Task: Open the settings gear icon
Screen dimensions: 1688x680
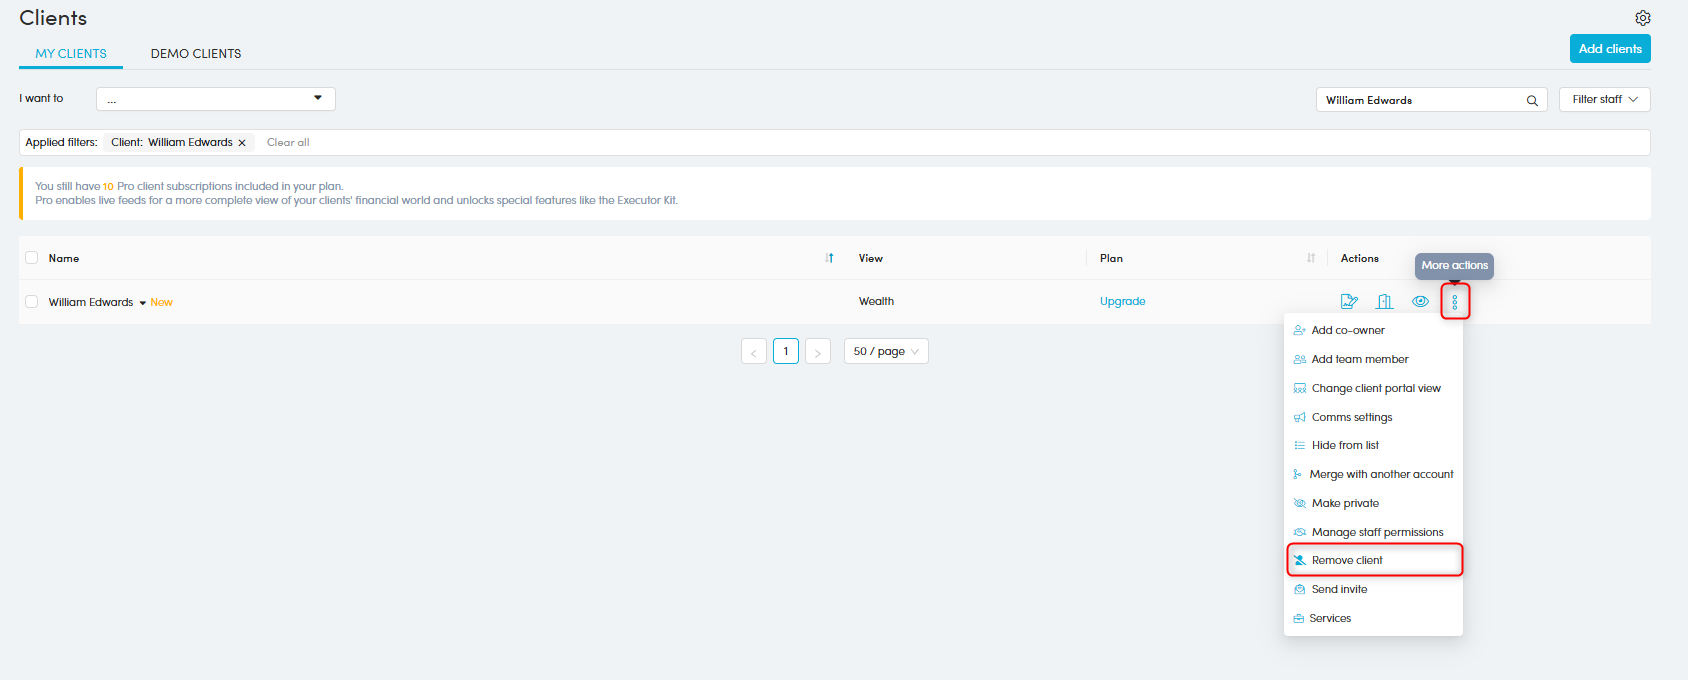Action: (x=1642, y=18)
